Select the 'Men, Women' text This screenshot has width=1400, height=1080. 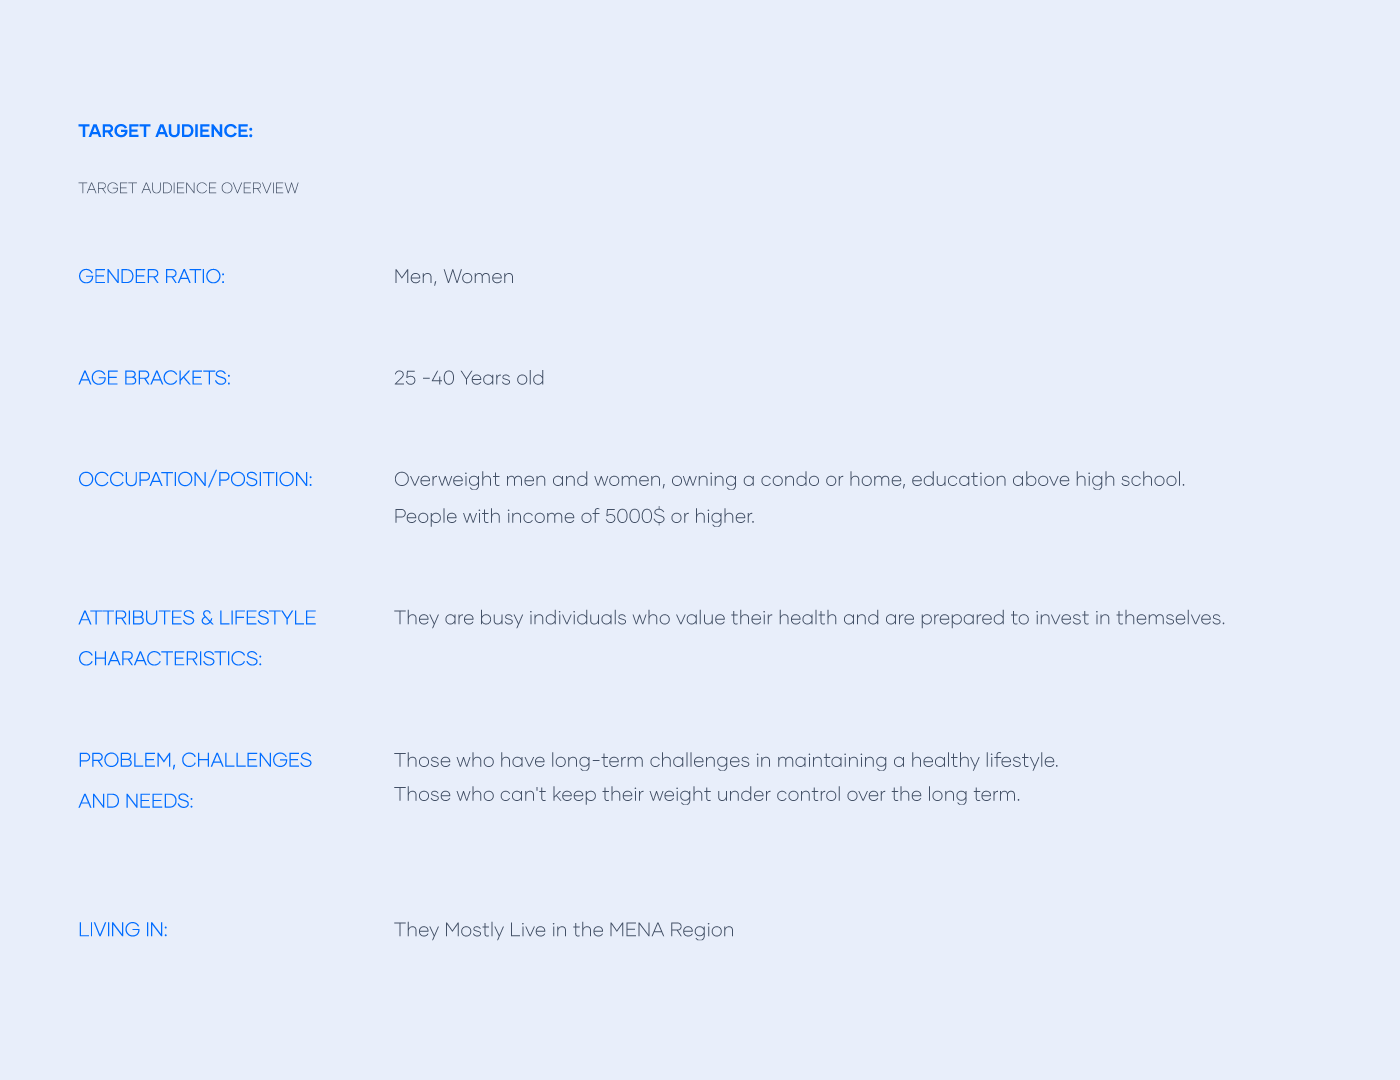pos(454,277)
